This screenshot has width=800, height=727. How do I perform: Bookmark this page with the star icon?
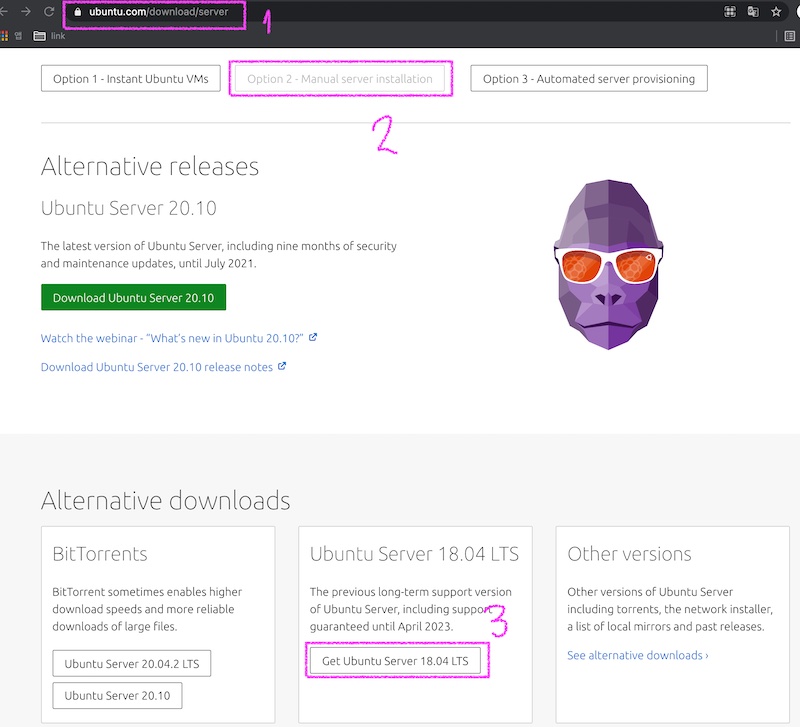[776, 12]
